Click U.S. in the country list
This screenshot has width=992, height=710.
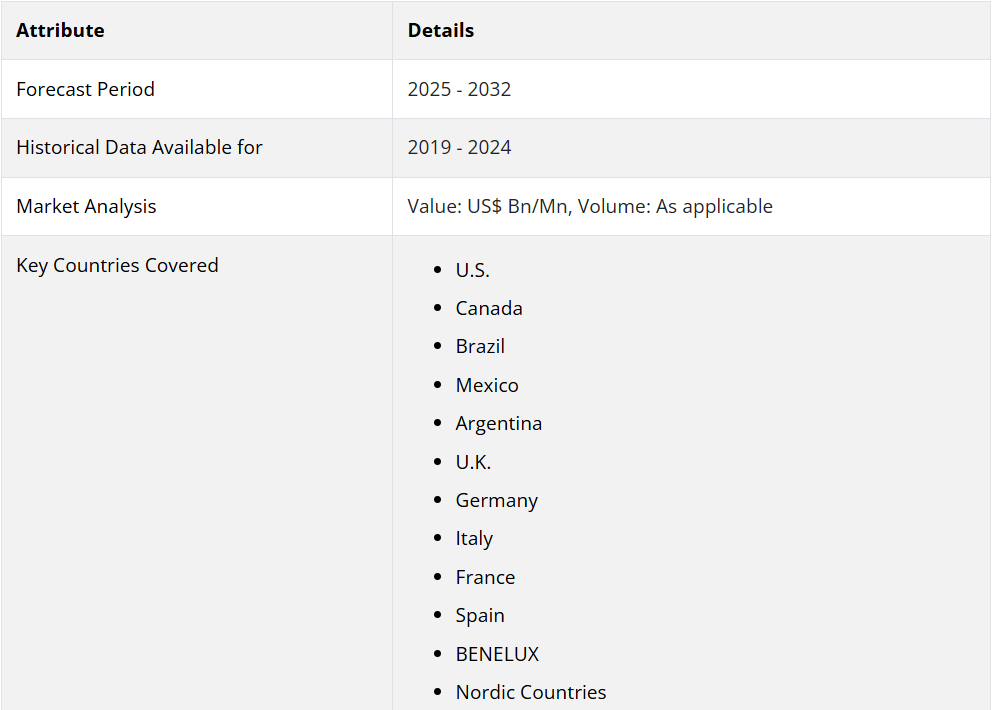coord(473,270)
